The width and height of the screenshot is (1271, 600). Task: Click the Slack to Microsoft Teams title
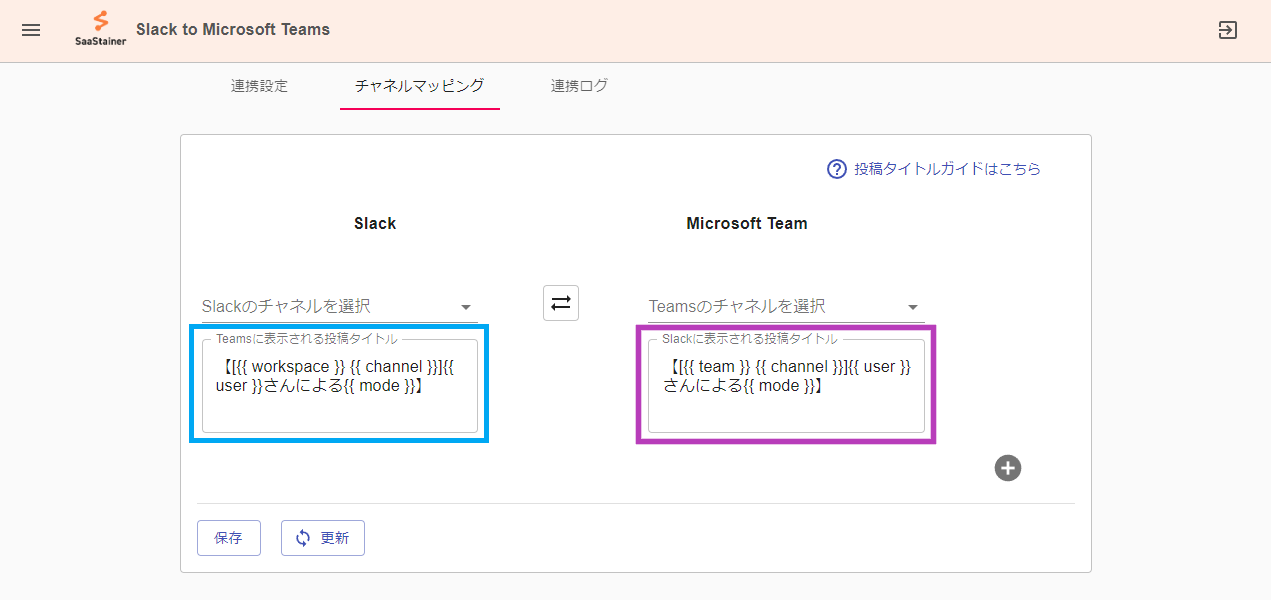(233, 29)
